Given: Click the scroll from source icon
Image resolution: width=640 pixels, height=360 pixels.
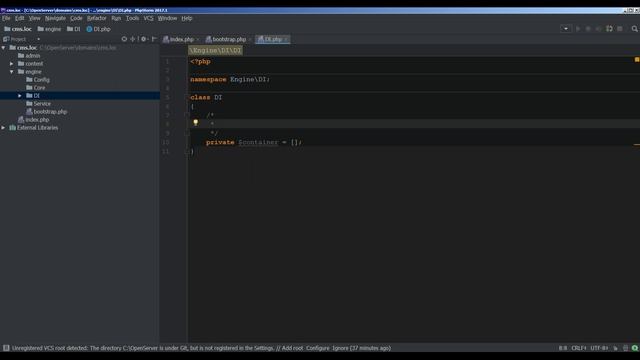Looking at the screenshot, I should [124, 39].
